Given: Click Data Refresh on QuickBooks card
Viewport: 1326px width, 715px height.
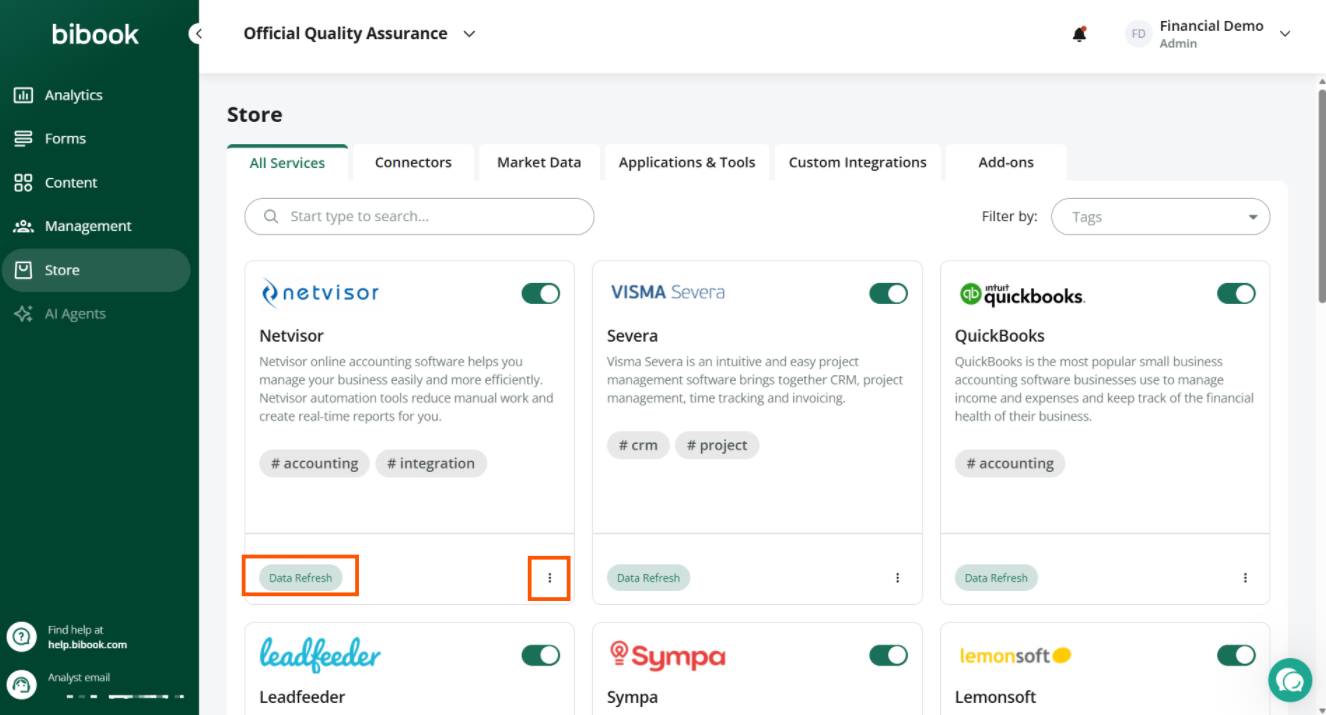Looking at the screenshot, I should tap(996, 578).
